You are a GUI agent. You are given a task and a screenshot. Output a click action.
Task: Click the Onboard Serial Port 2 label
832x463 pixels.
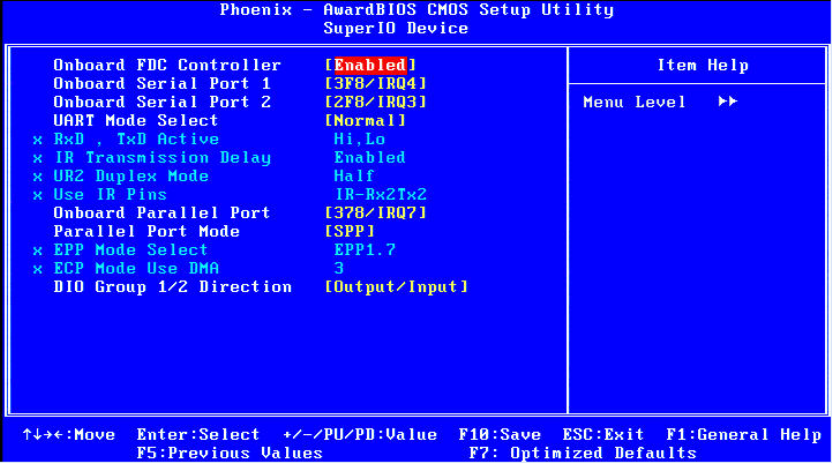pos(162,102)
